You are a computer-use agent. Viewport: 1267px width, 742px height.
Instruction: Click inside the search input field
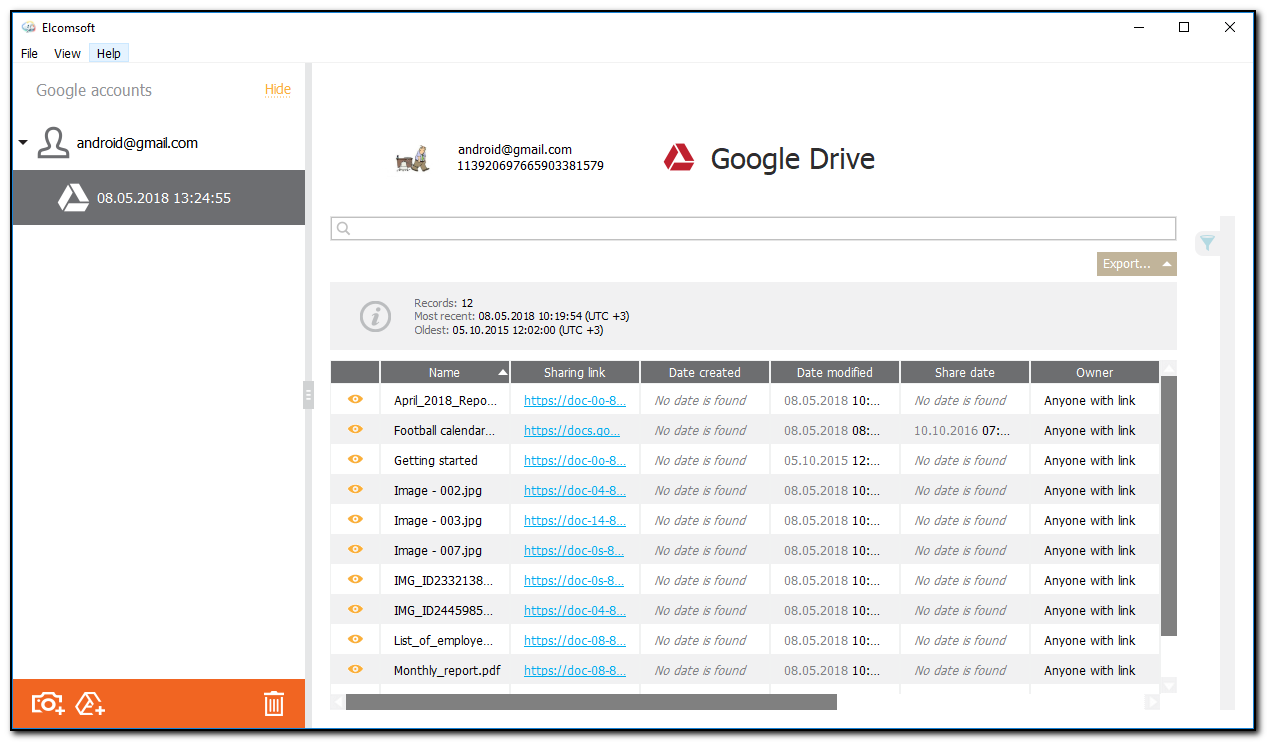point(700,228)
